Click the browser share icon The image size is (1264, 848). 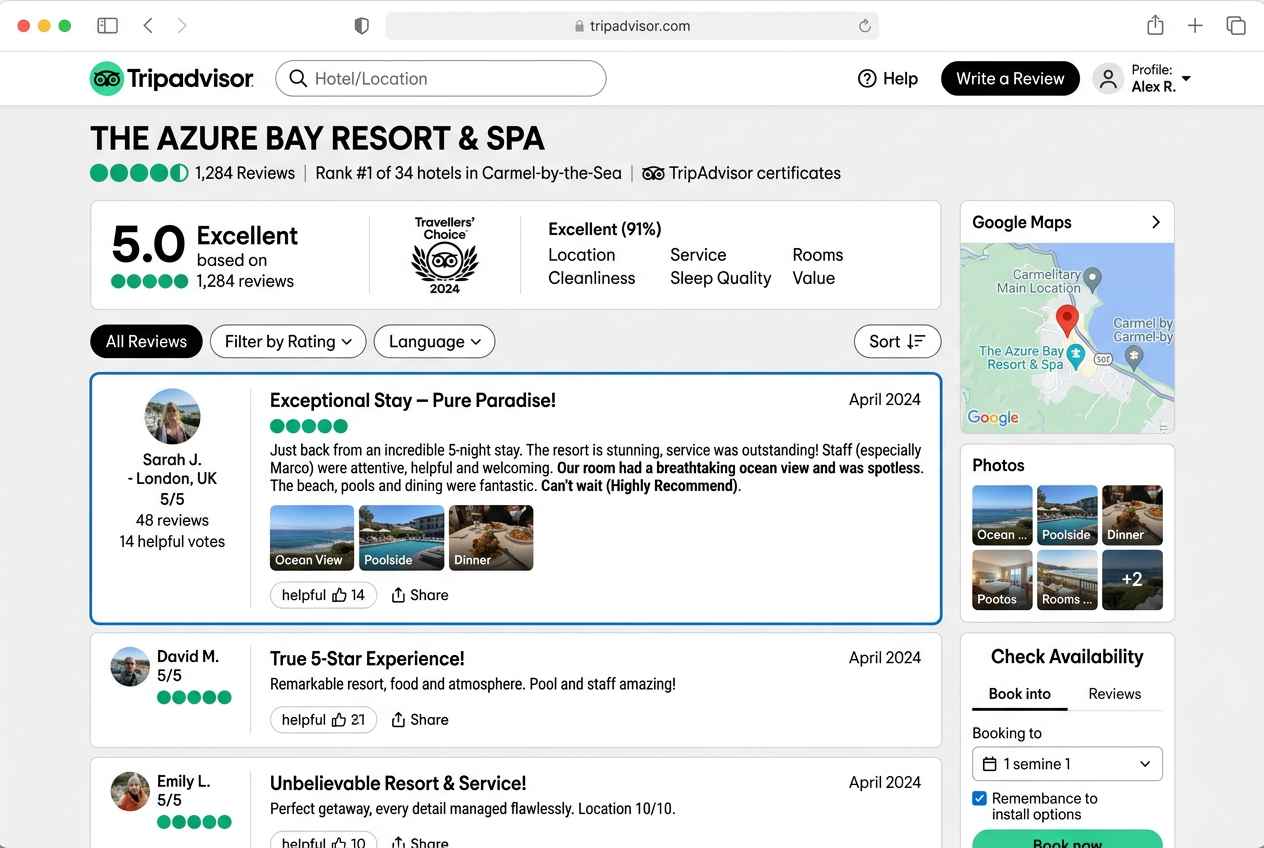pyautogui.click(x=1155, y=25)
